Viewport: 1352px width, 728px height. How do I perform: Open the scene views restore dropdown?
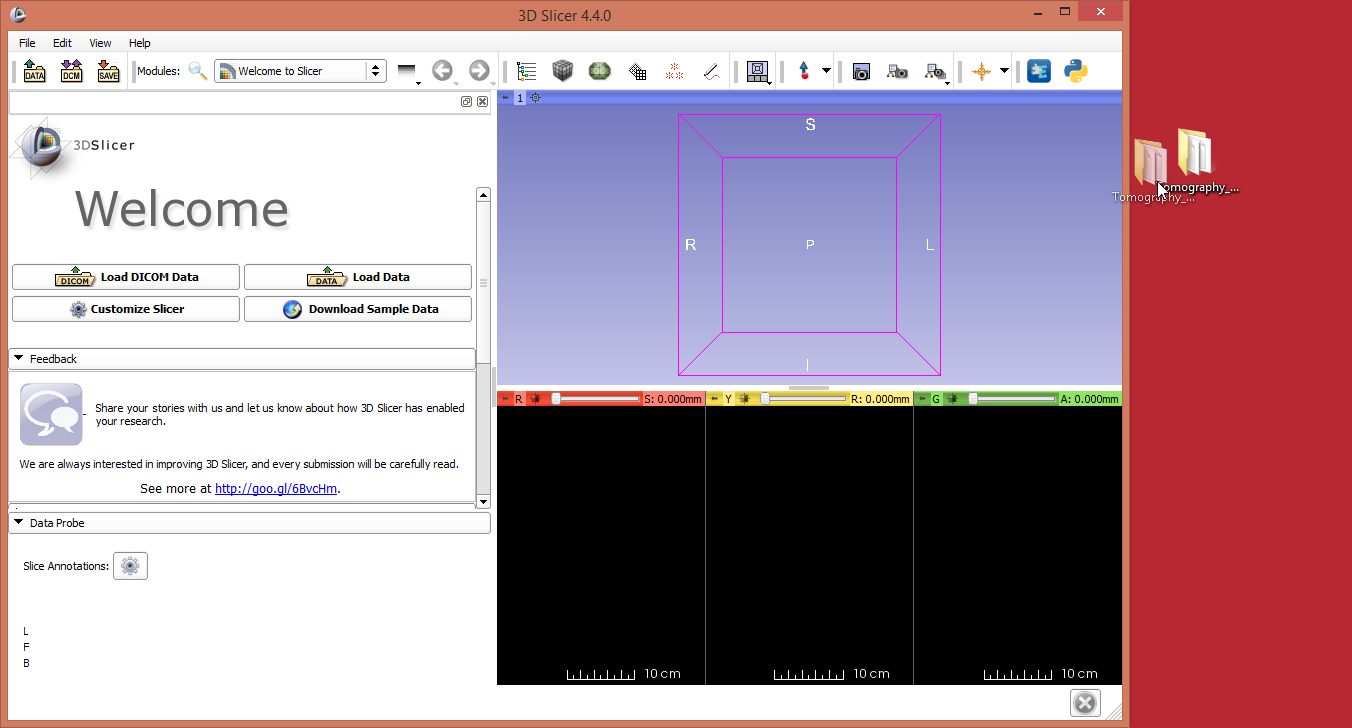click(x=937, y=71)
